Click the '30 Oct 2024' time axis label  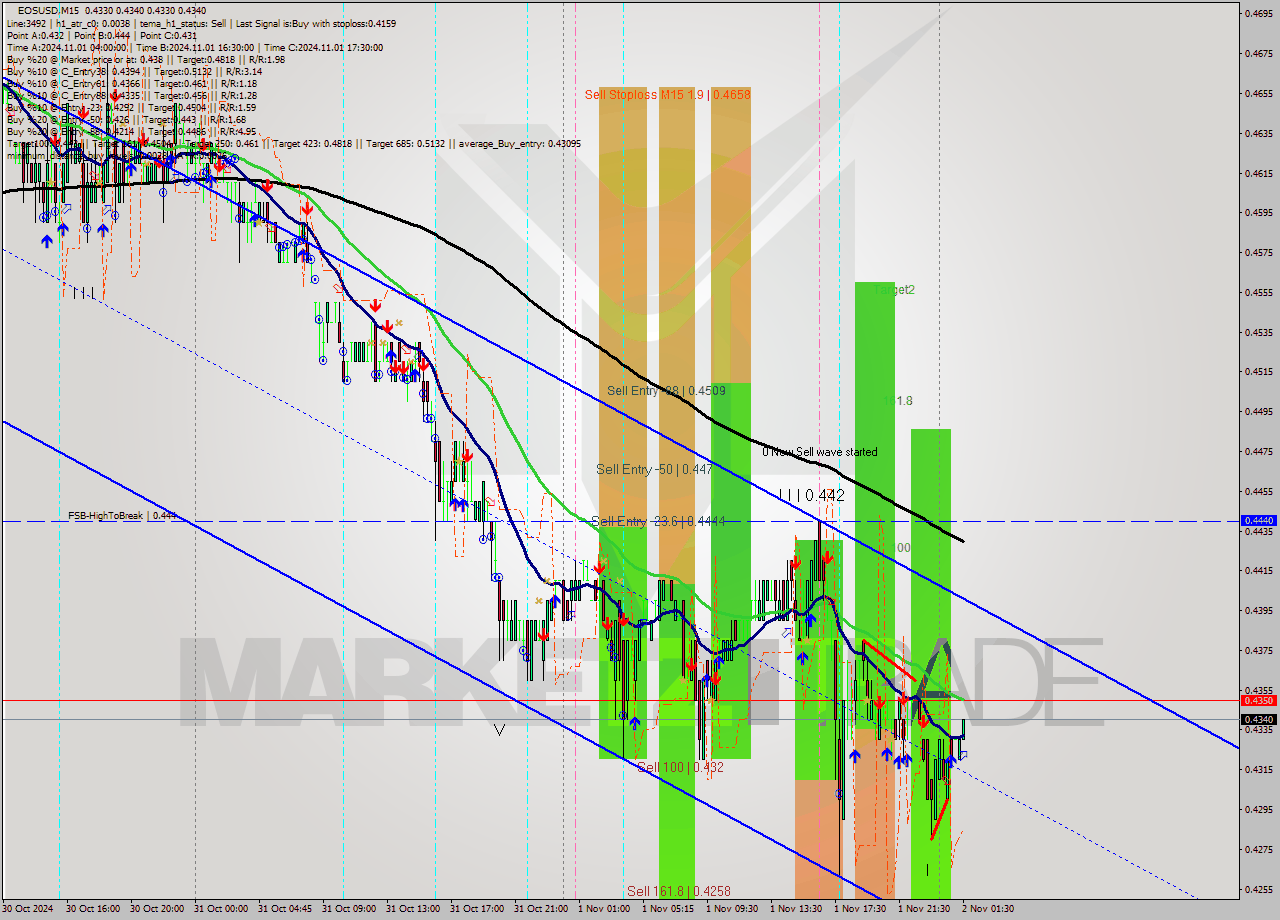tap(29, 909)
